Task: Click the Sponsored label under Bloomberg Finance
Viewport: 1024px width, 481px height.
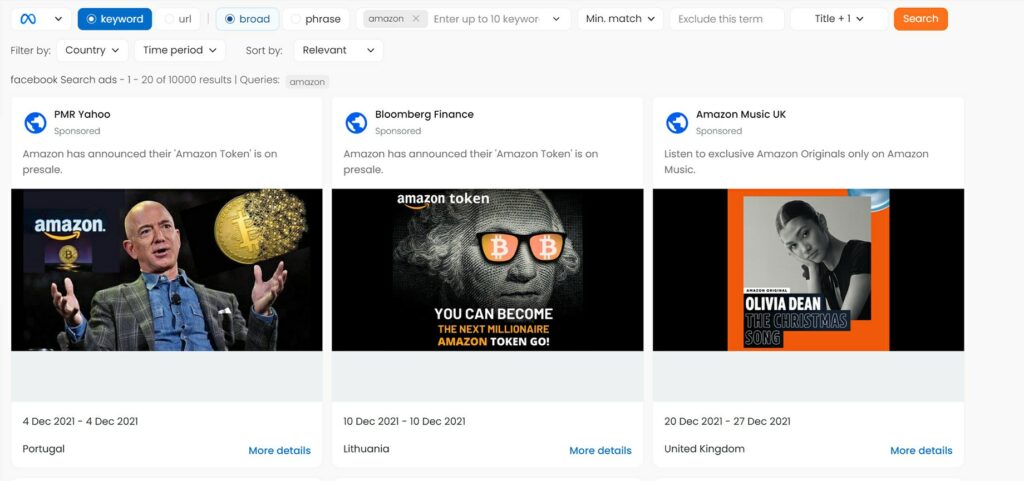Action: point(398,131)
